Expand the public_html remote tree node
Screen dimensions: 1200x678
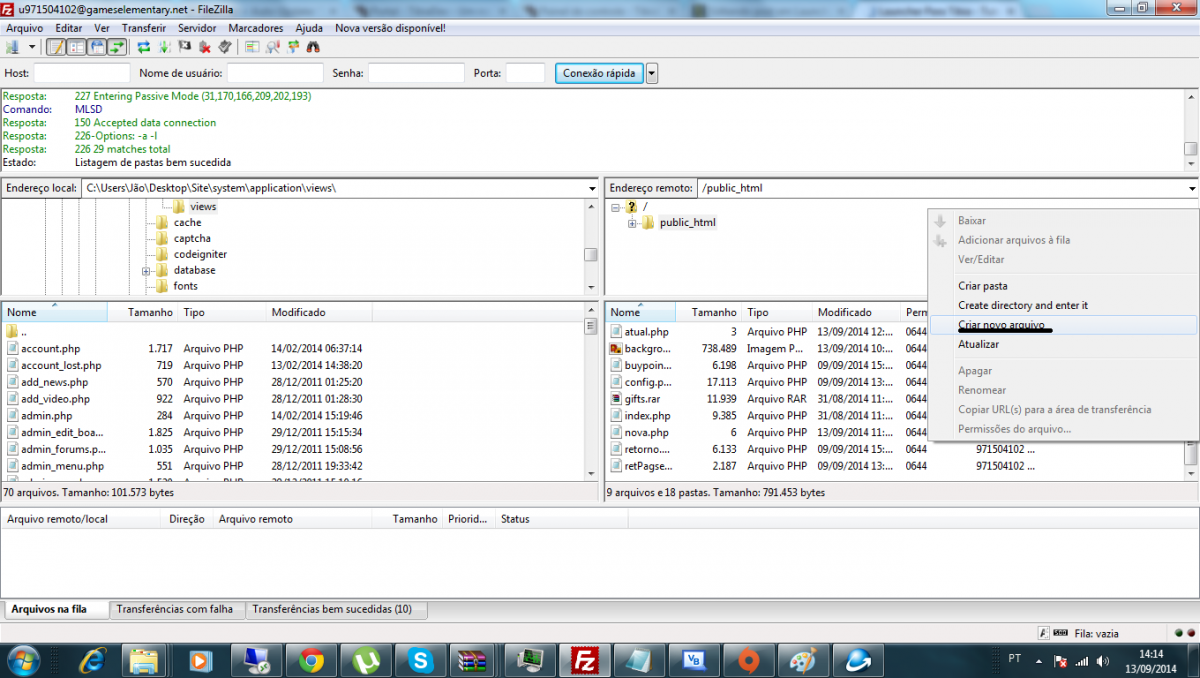click(632, 223)
